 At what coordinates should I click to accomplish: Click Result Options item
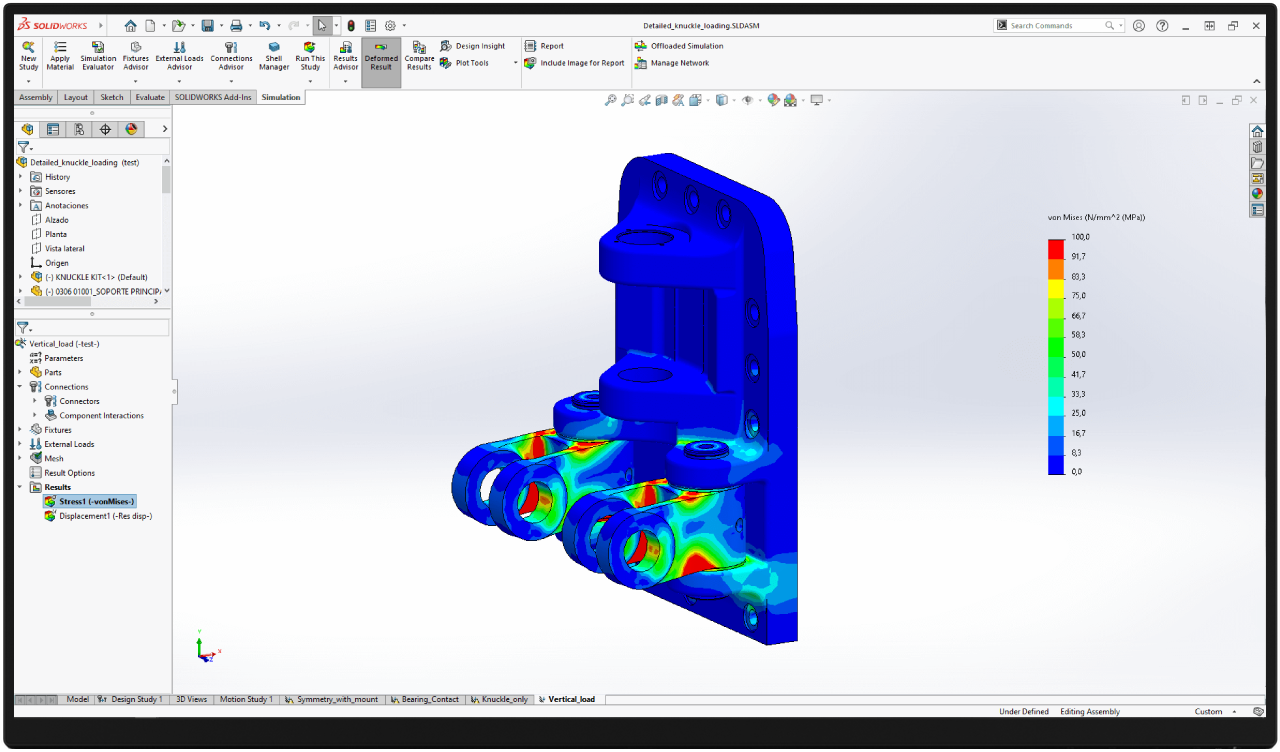click(x=63, y=473)
